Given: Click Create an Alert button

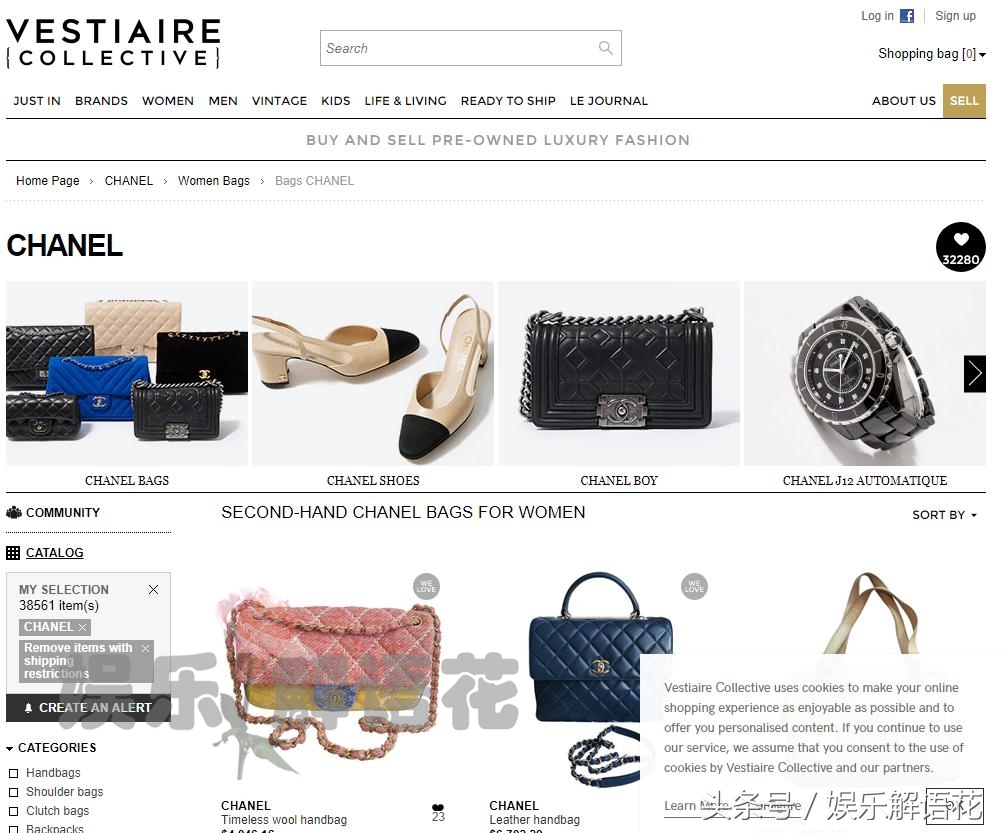Looking at the screenshot, I should (88, 708).
